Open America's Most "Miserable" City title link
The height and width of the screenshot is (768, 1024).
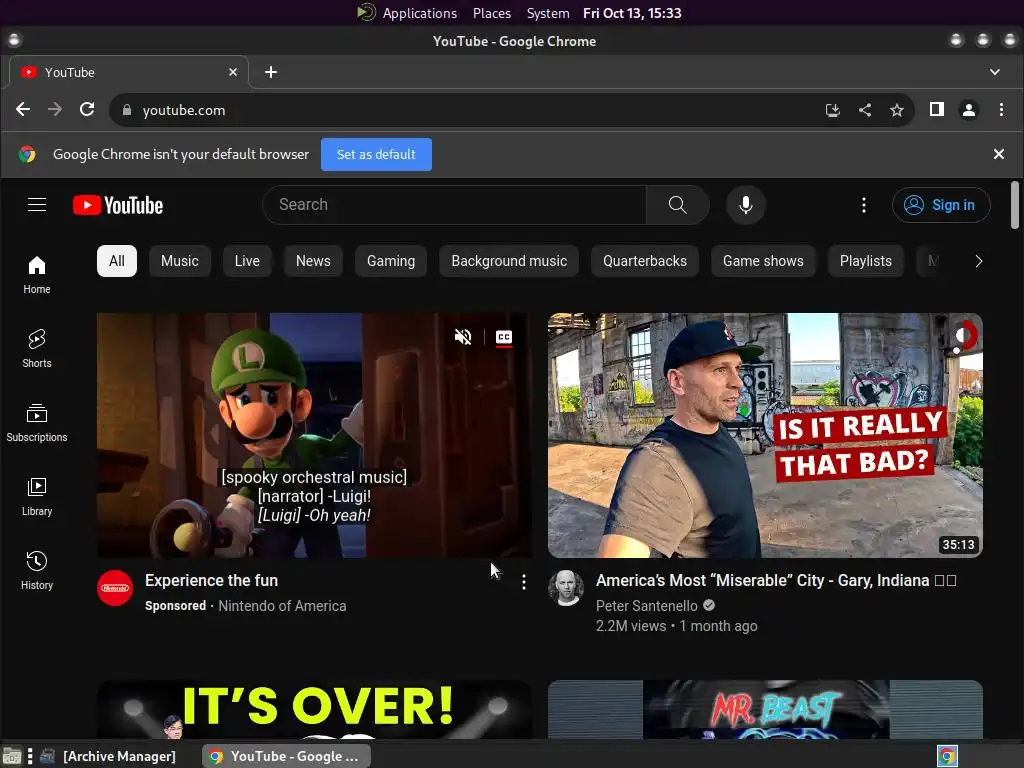776,581
